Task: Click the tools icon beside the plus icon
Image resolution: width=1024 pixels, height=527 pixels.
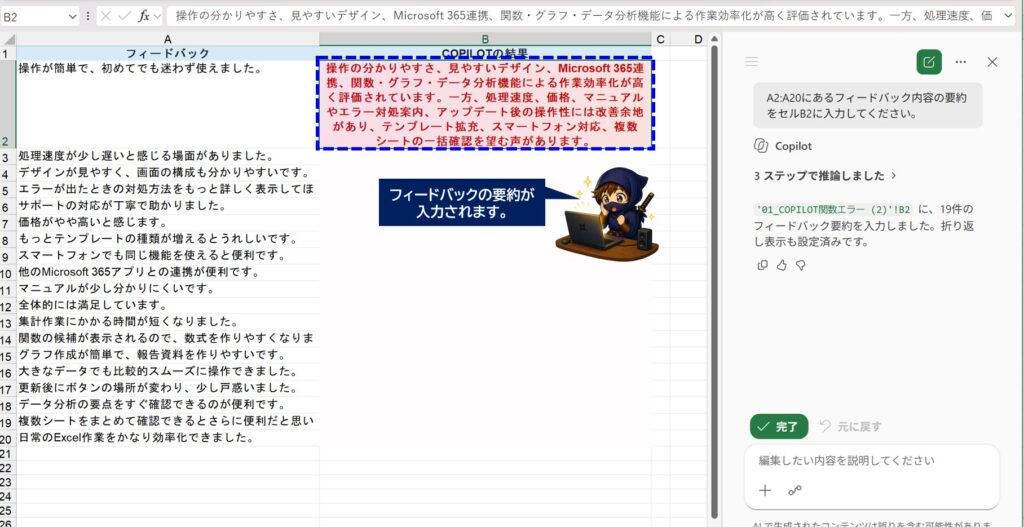Action: (x=795, y=490)
